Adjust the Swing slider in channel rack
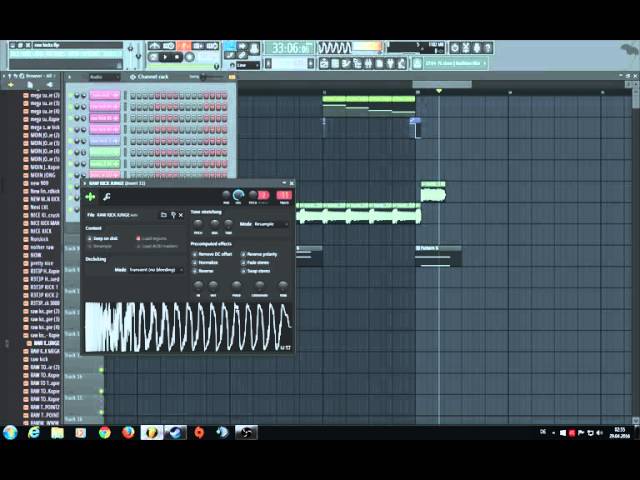Viewport: 640px width, 480px height. (211, 77)
